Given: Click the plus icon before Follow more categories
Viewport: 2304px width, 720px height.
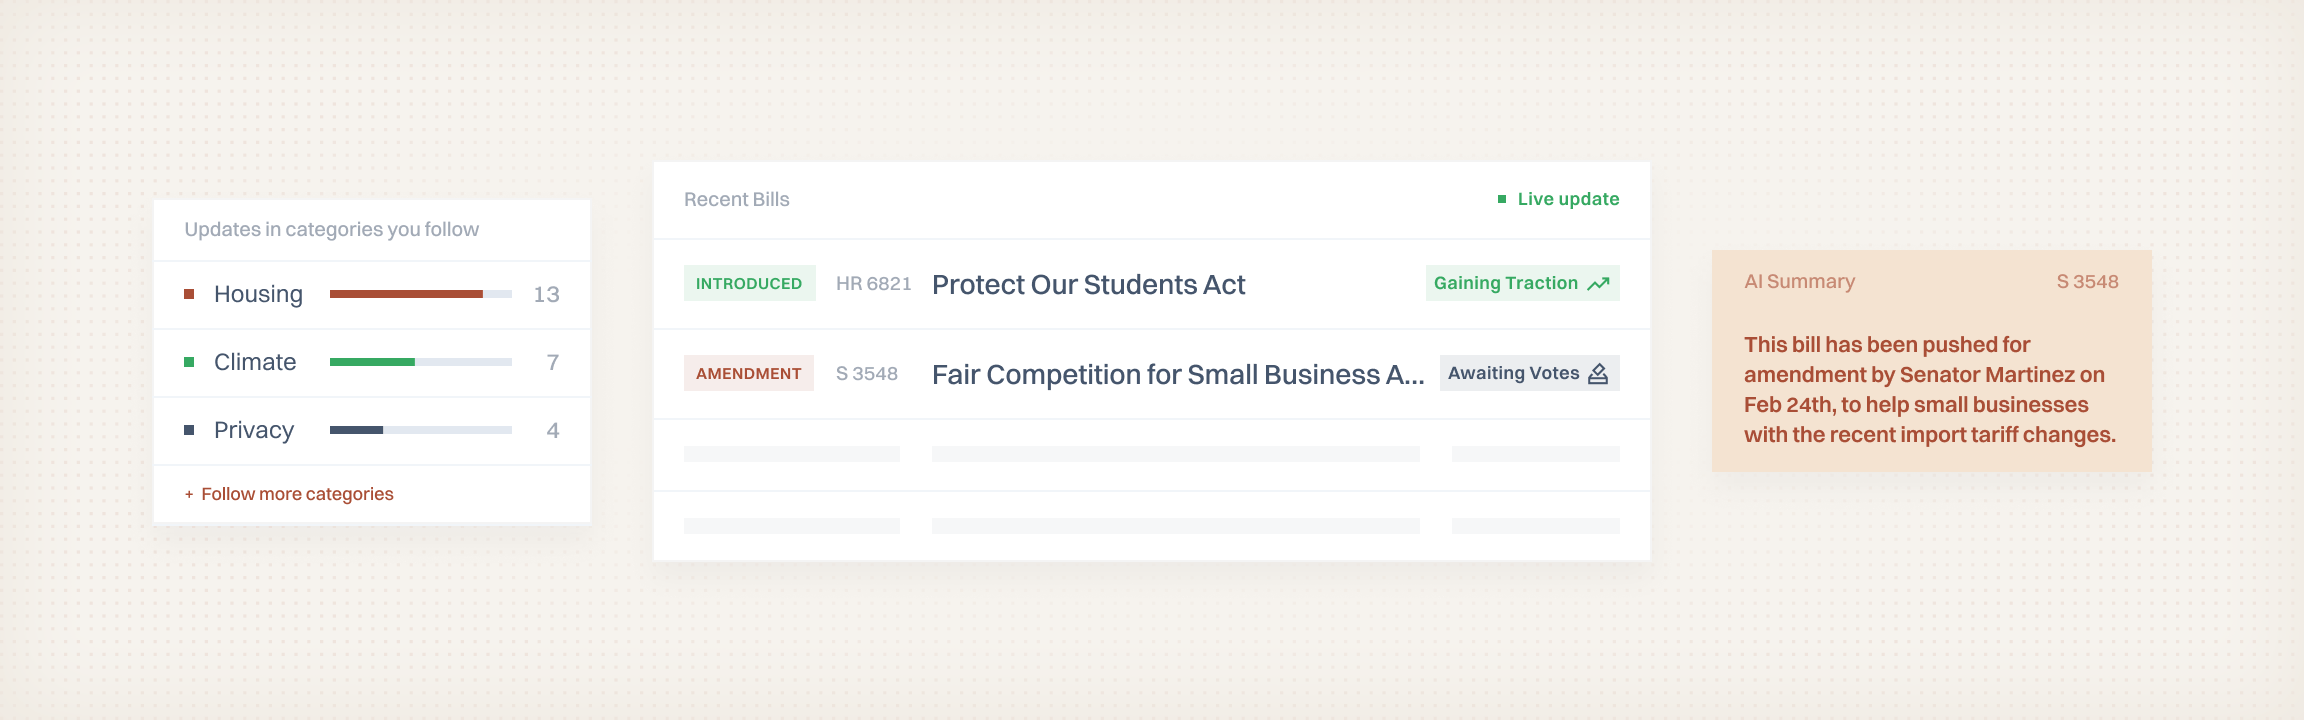Looking at the screenshot, I should (189, 493).
